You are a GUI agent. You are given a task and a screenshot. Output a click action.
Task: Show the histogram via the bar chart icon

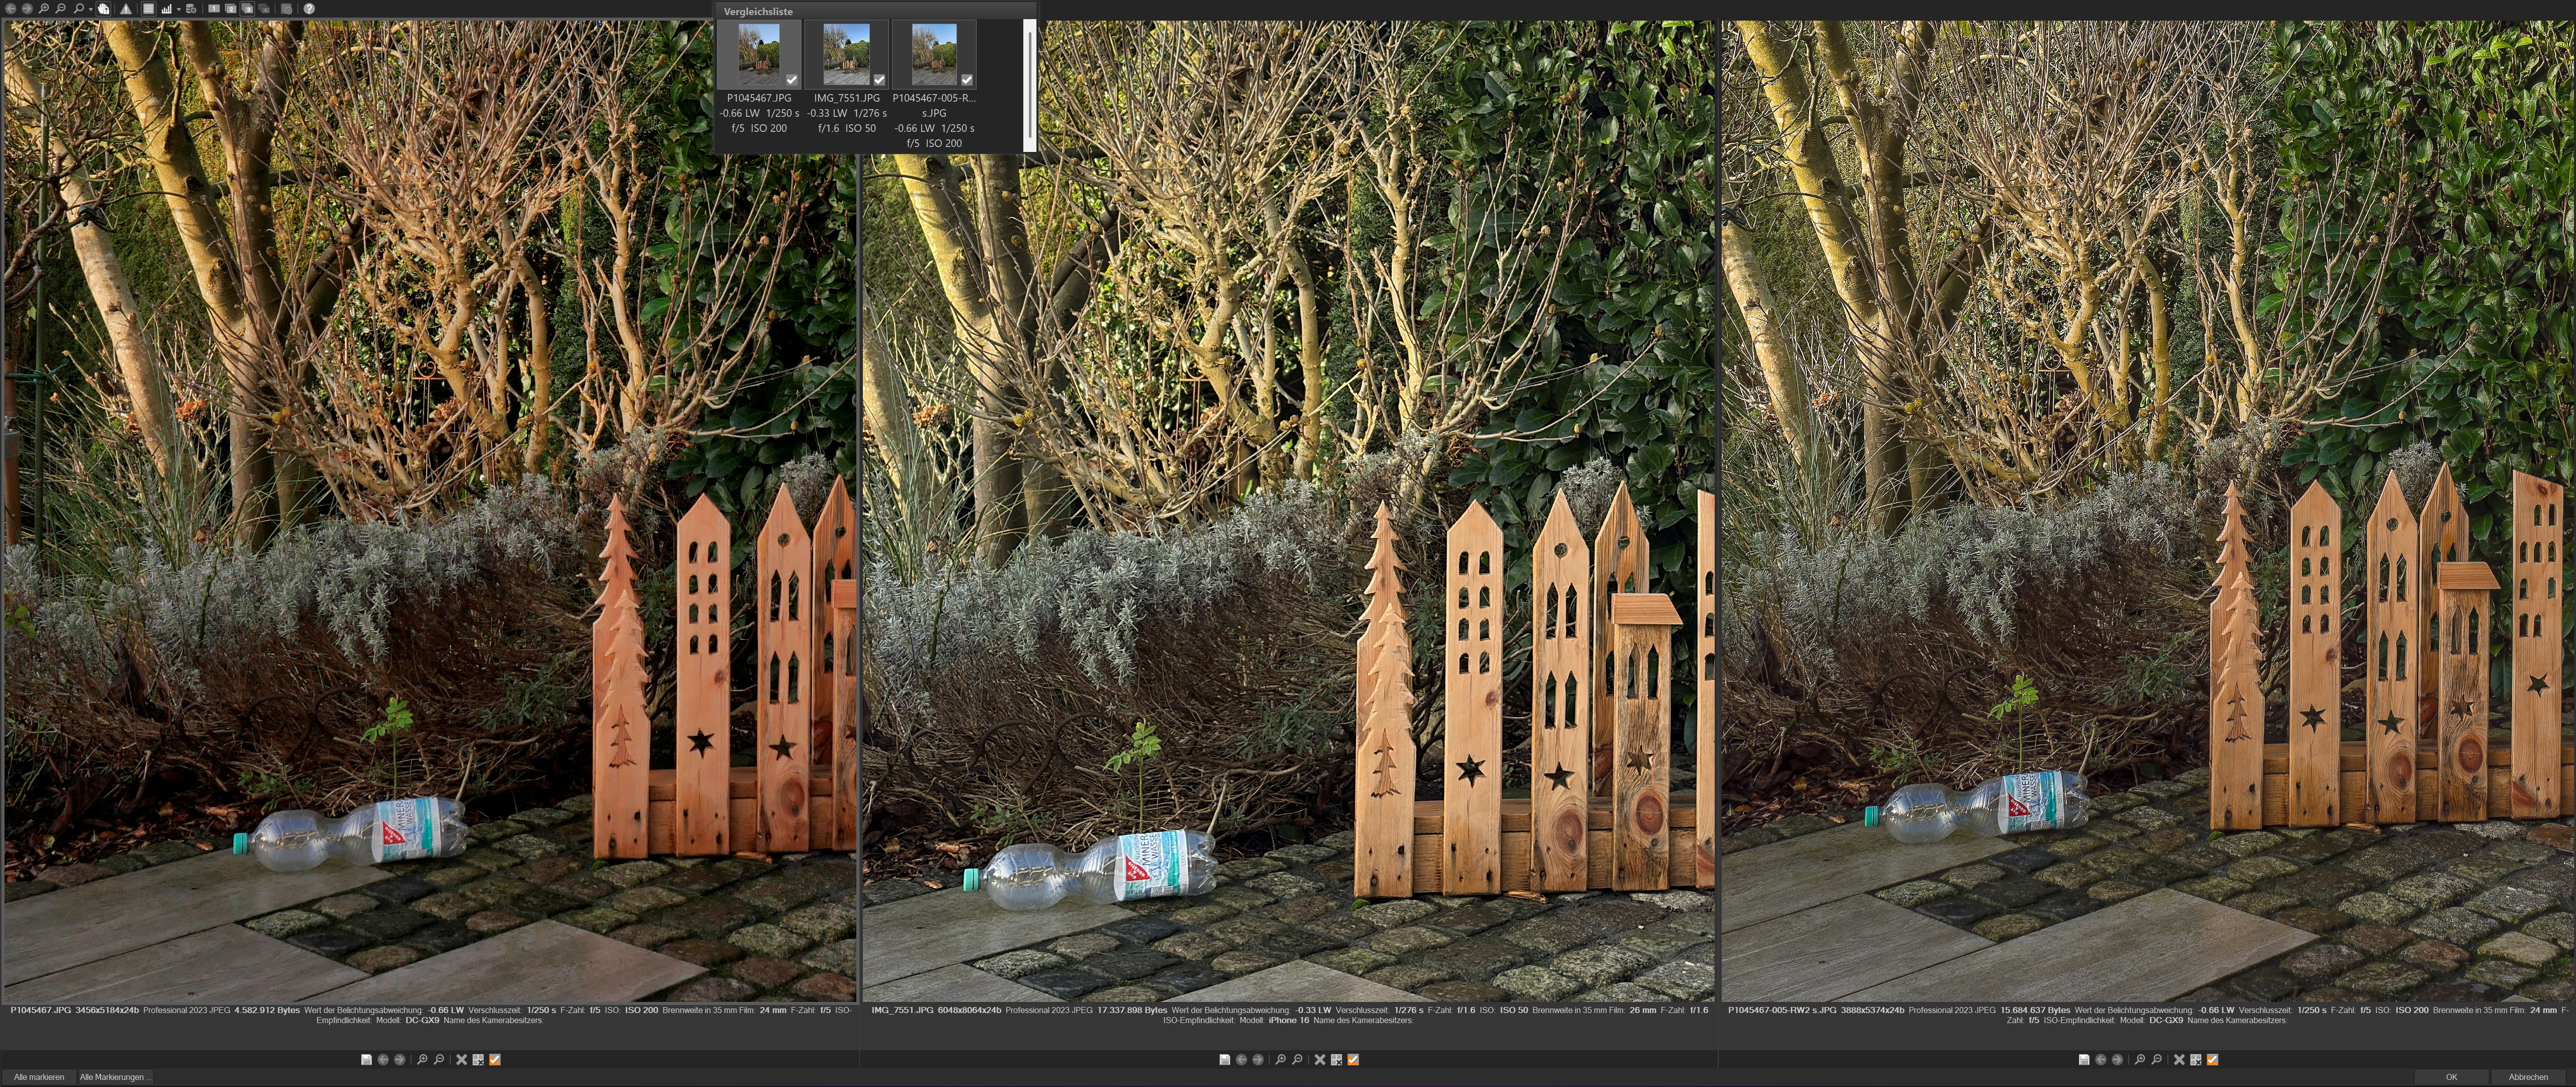(x=167, y=8)
